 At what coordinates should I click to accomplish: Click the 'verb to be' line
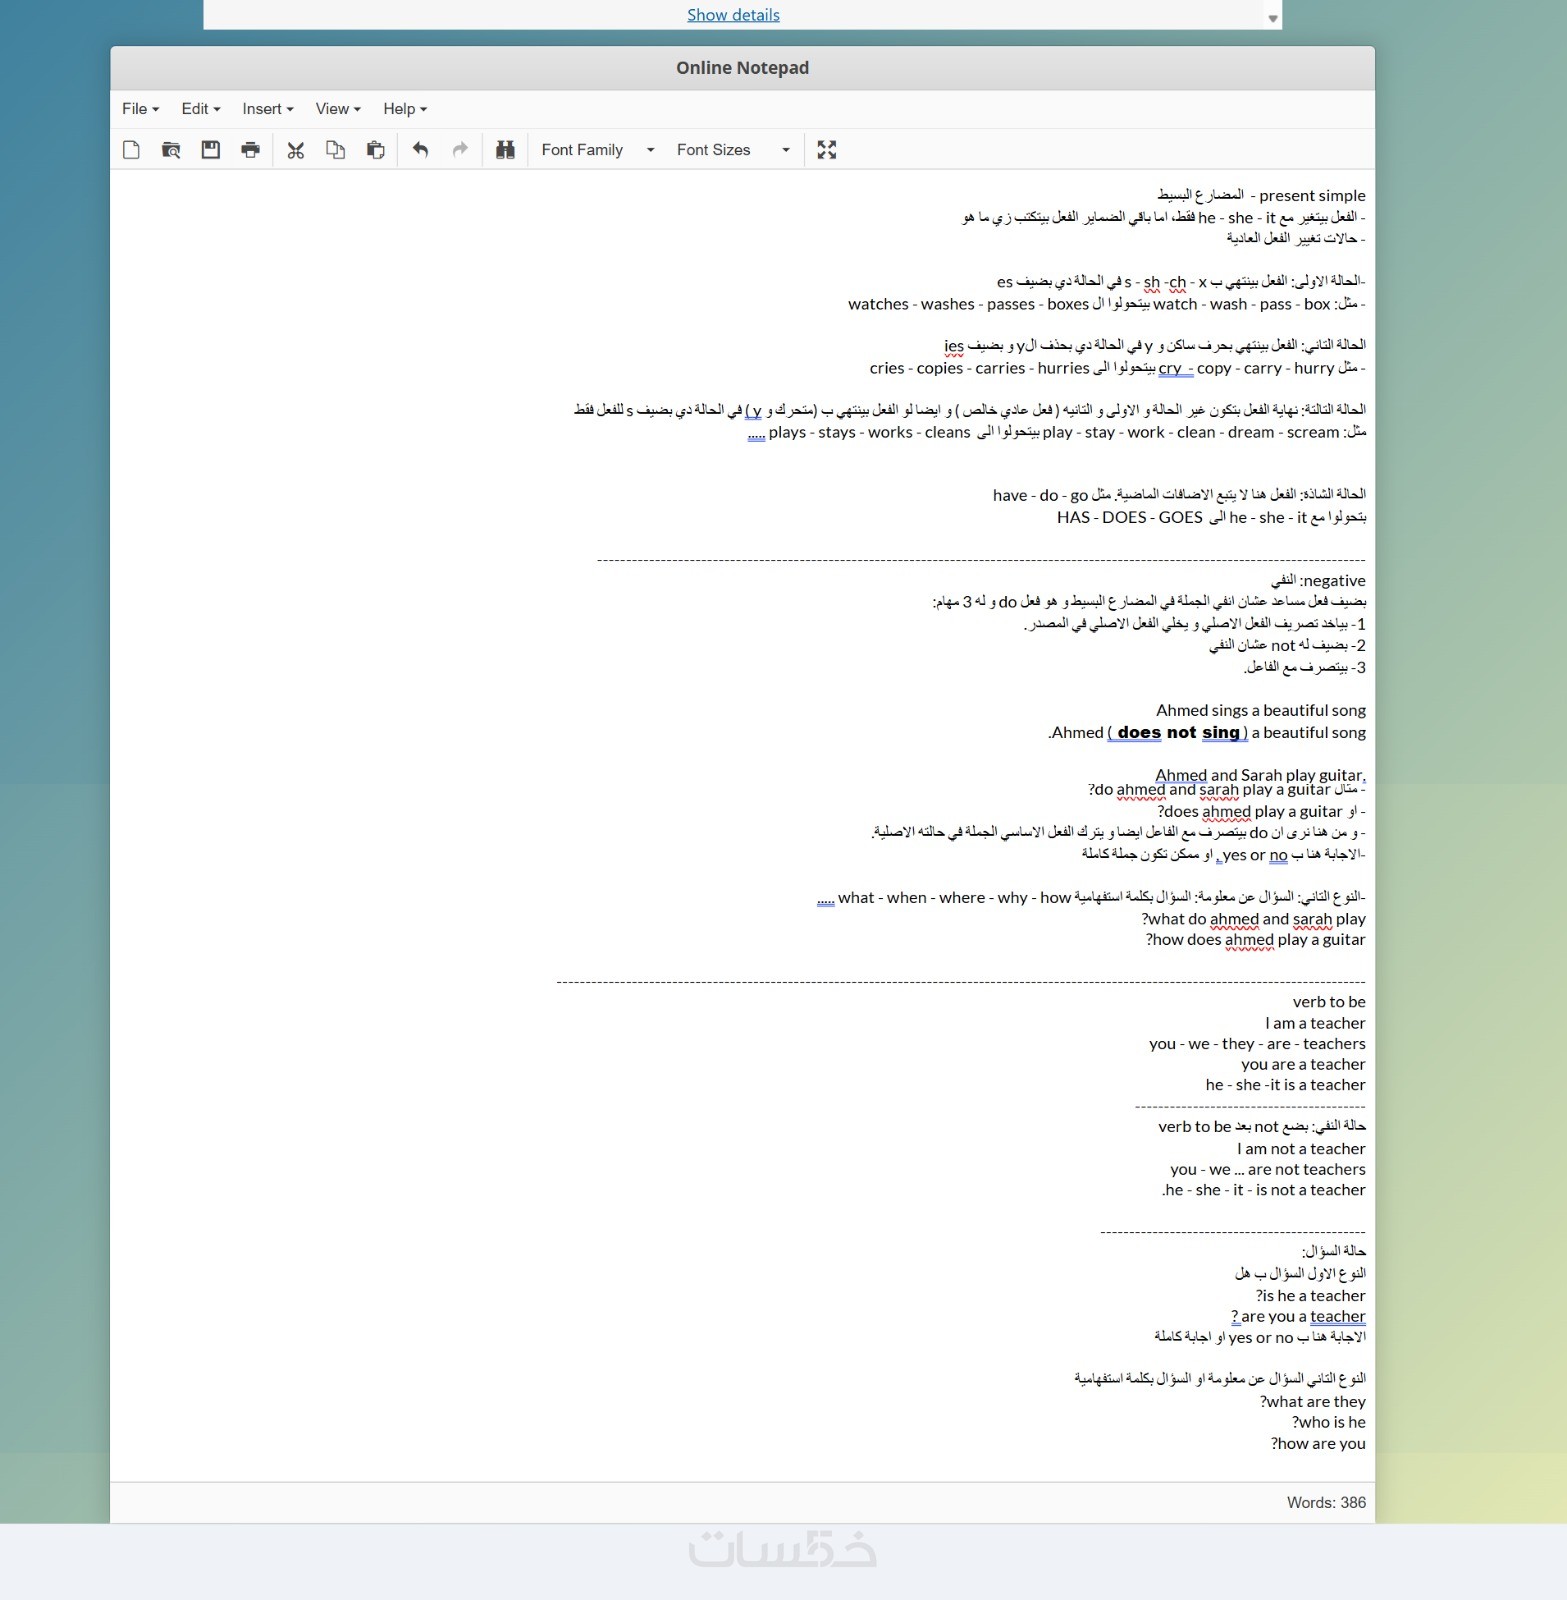tap(1329, 1002)
